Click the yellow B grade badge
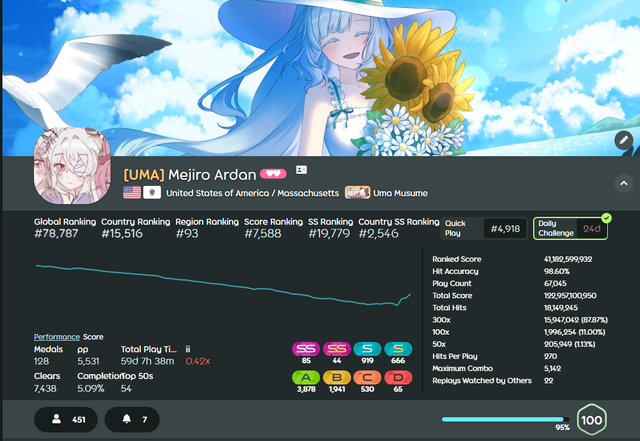 (337, 377)
